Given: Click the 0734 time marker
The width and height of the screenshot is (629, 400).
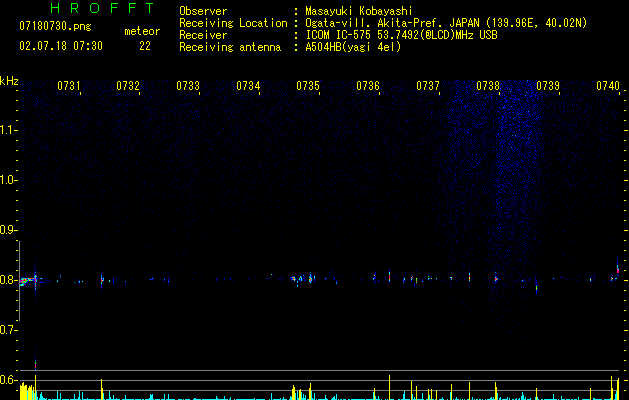Looking at the screenshot, I should tap(248, 85).
